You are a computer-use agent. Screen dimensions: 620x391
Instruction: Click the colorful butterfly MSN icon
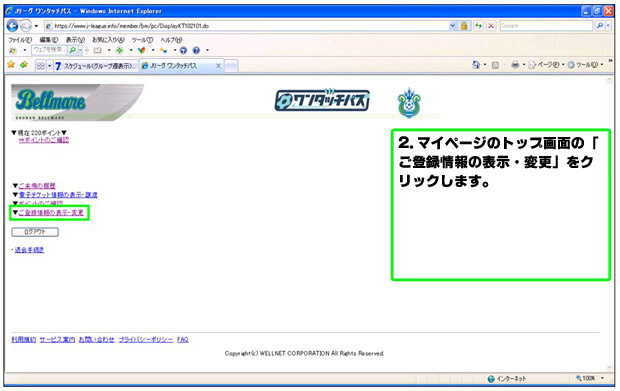coord(142,50)
